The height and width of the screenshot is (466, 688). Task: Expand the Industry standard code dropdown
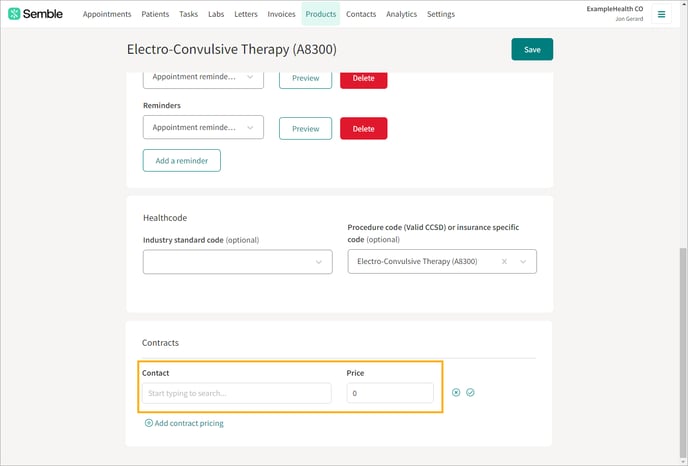pyautogui.click(x=319, y=262)
